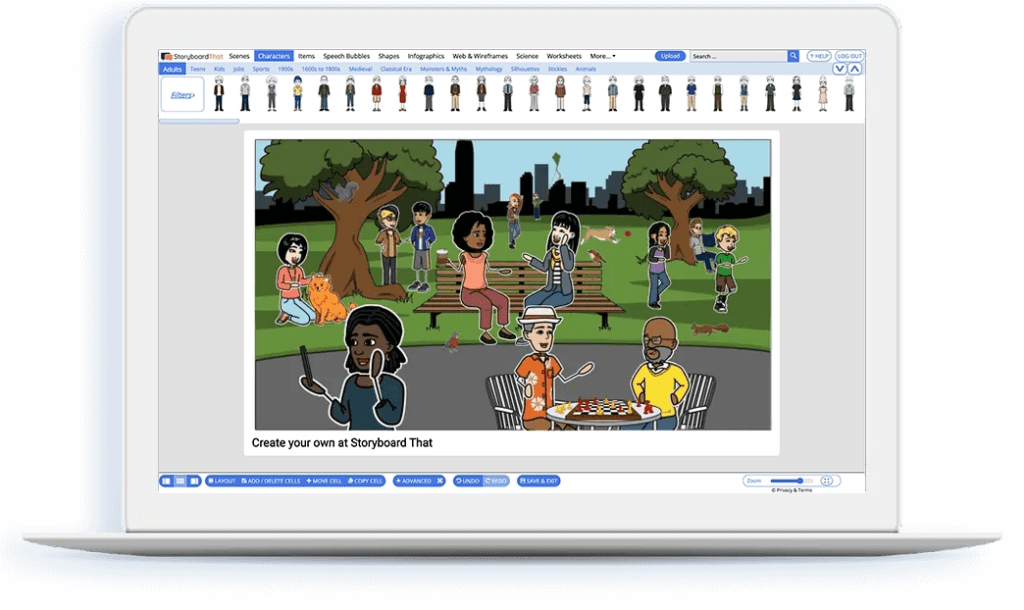Click the storyboard park scene cell
1024x610 pixels.
click(x=513, y=285)
